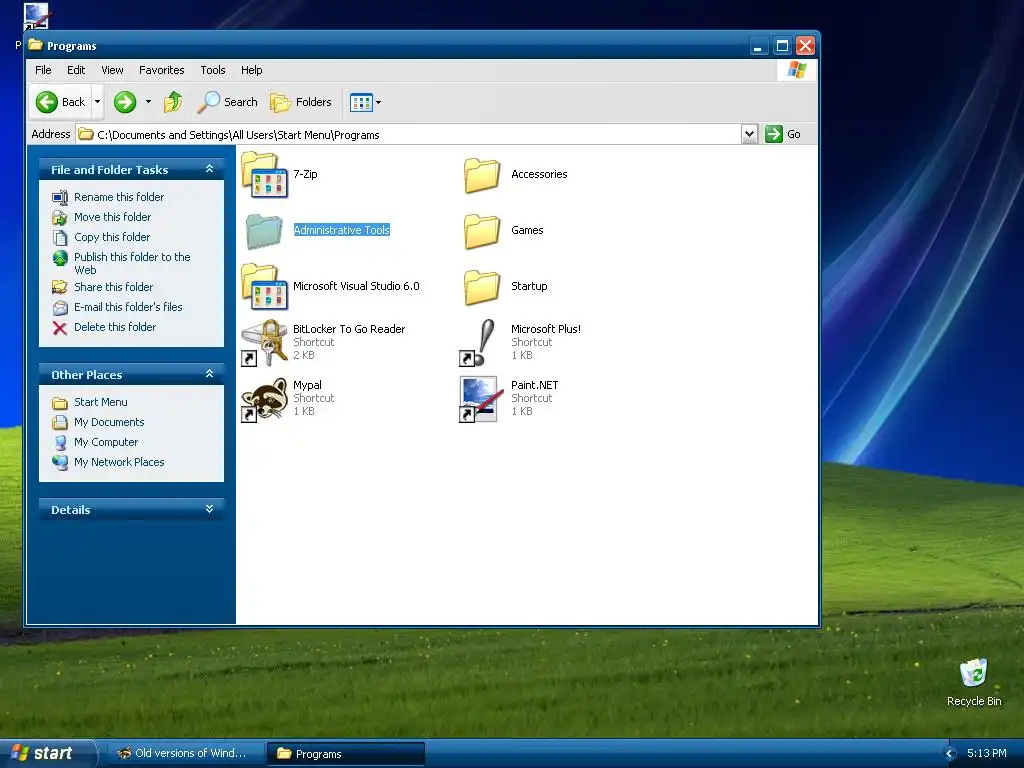Image resolution: width=1024 pixels, height=768 pixels.
Task: Open the View menu
Action: [112, 70]
